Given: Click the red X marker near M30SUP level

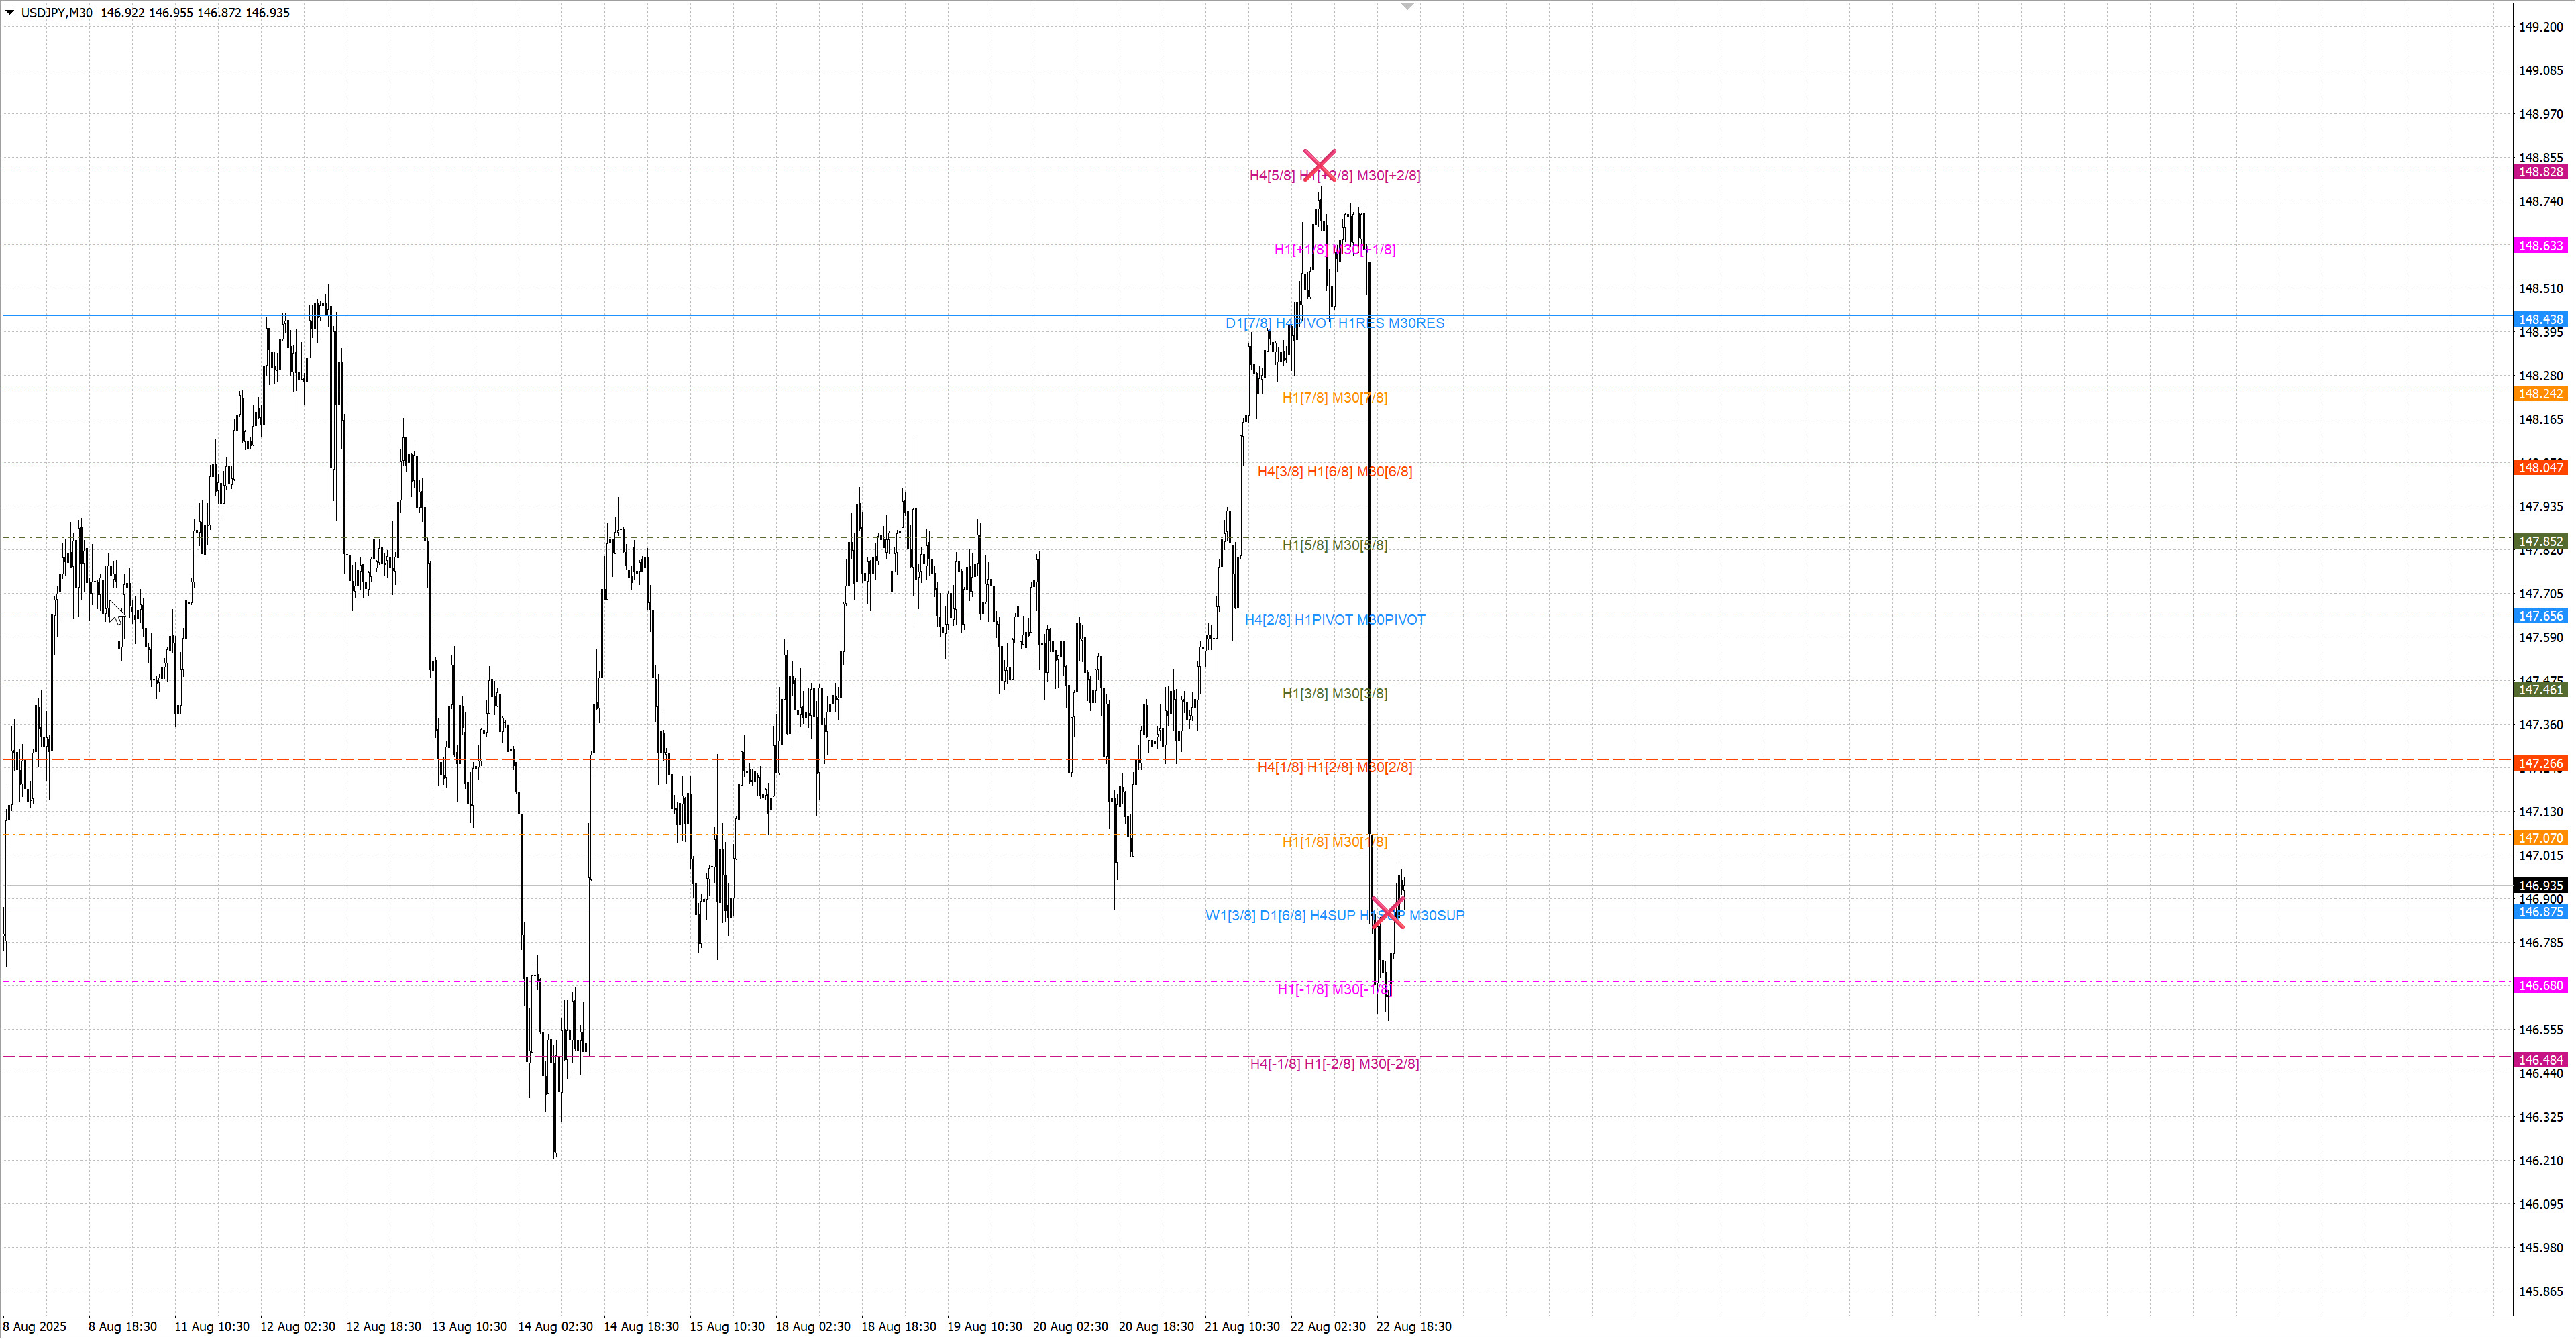Looking at the screenshot, I should (1387, 912).
